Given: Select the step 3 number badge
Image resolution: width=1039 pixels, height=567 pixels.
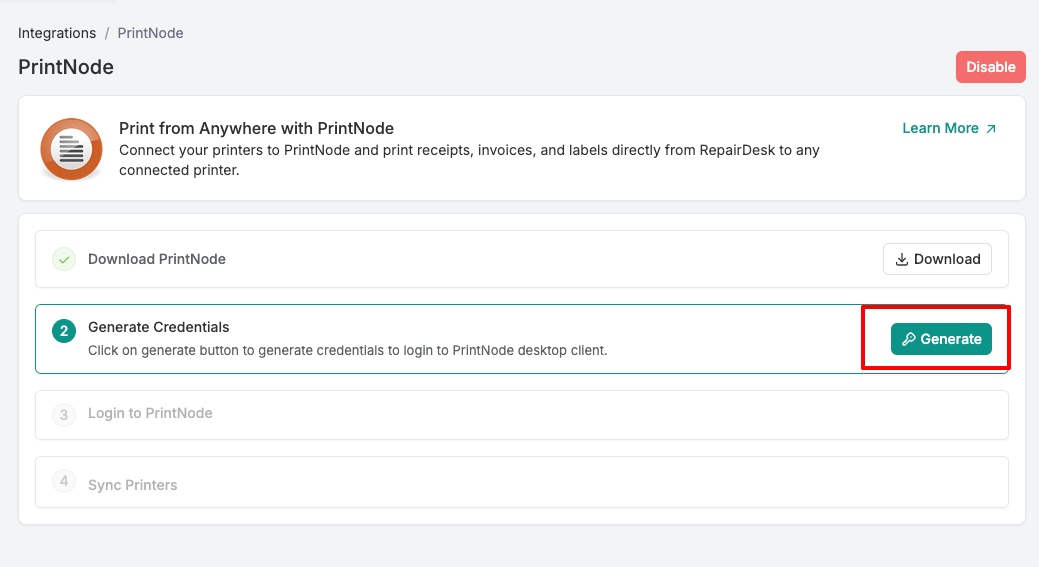Looking at the screenshot, I should [64, 414].
